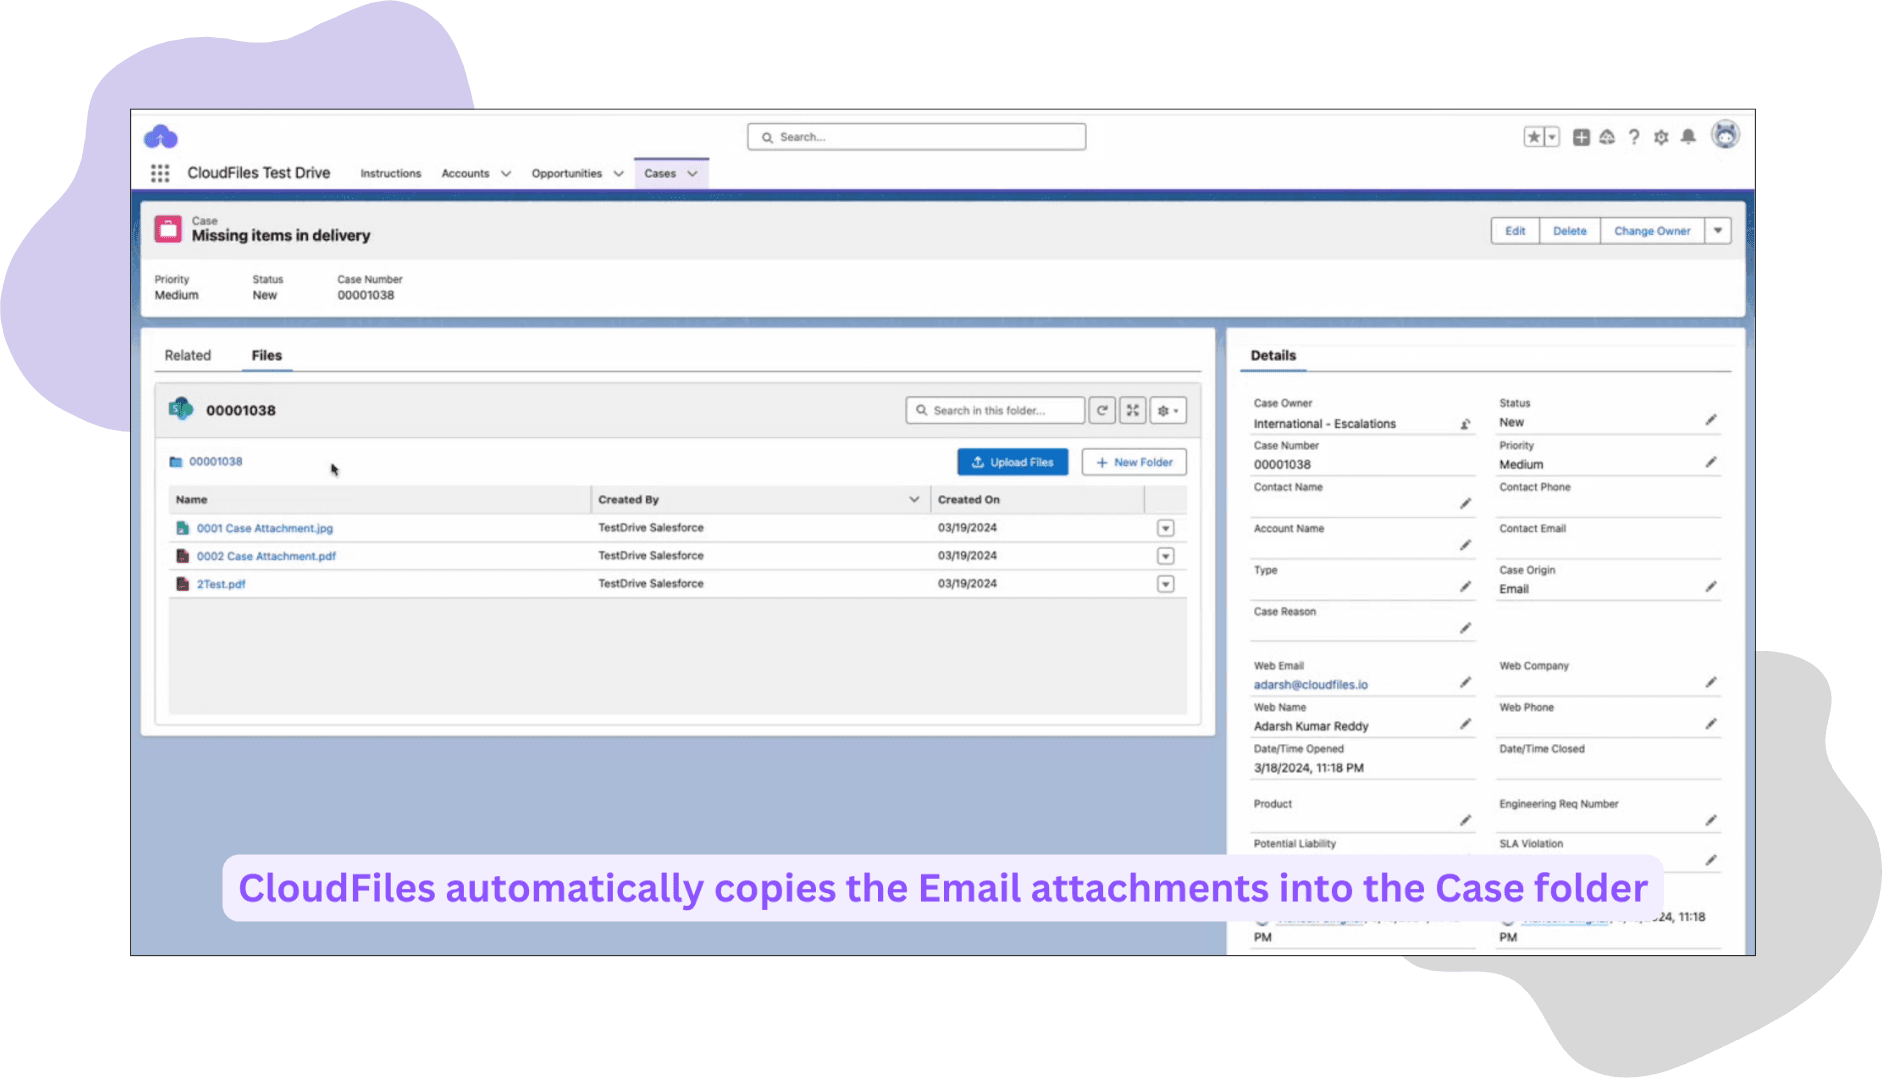Viewport: 1886px width, 1080px height.
Task: Edit the Web Email pencil icon
Action: (1465, 682)
